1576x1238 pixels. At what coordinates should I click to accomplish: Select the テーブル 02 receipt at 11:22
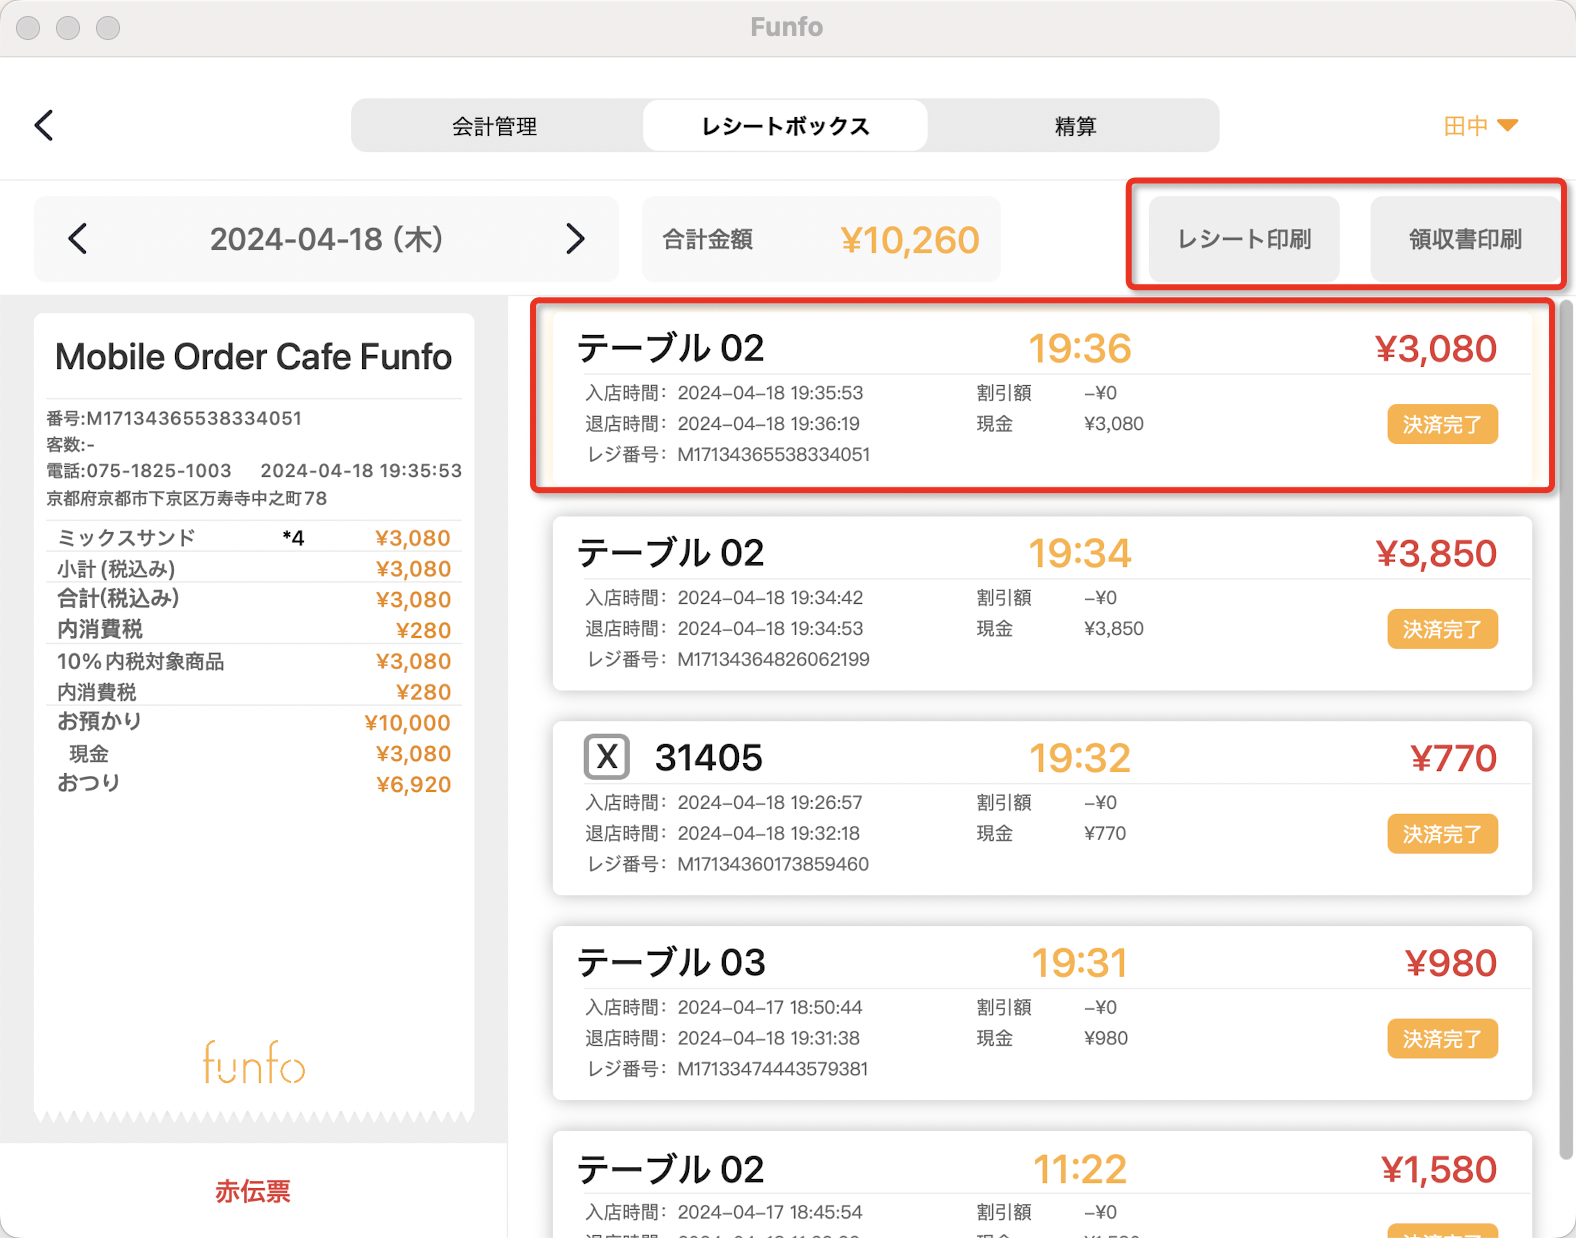pos(1042,1185)
